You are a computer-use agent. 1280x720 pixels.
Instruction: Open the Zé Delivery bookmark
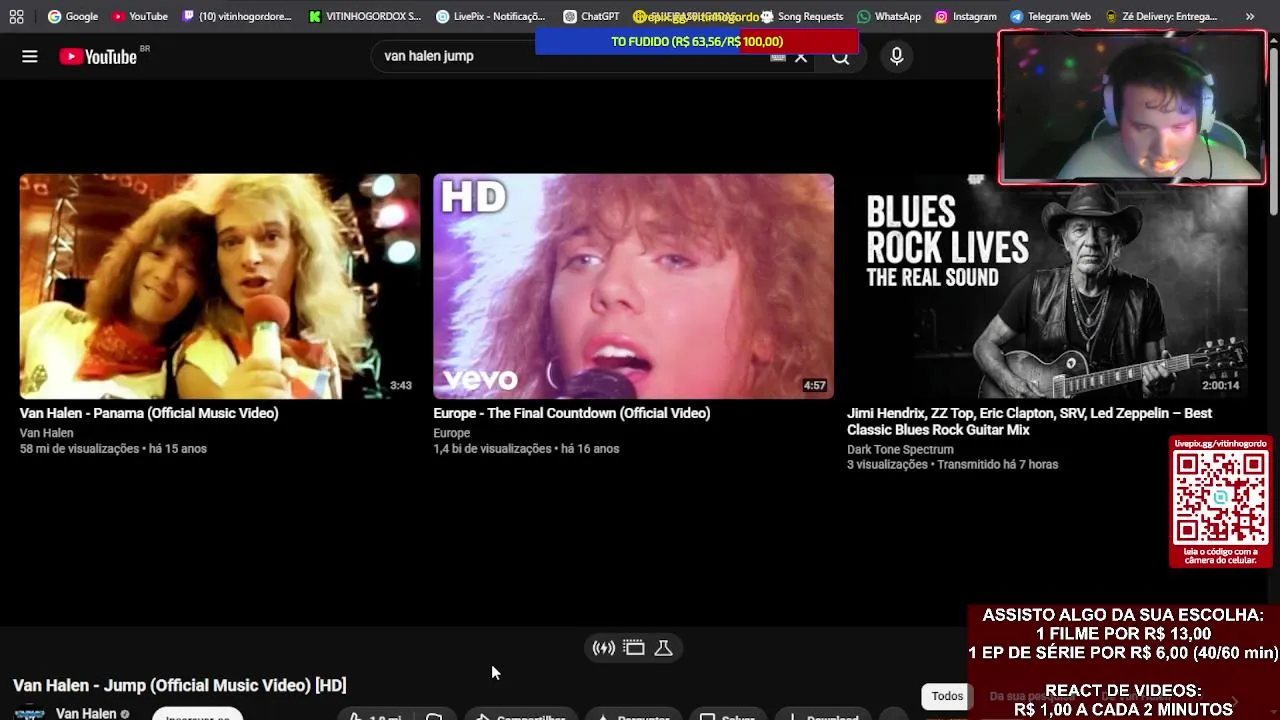[x=1161, y=16]
